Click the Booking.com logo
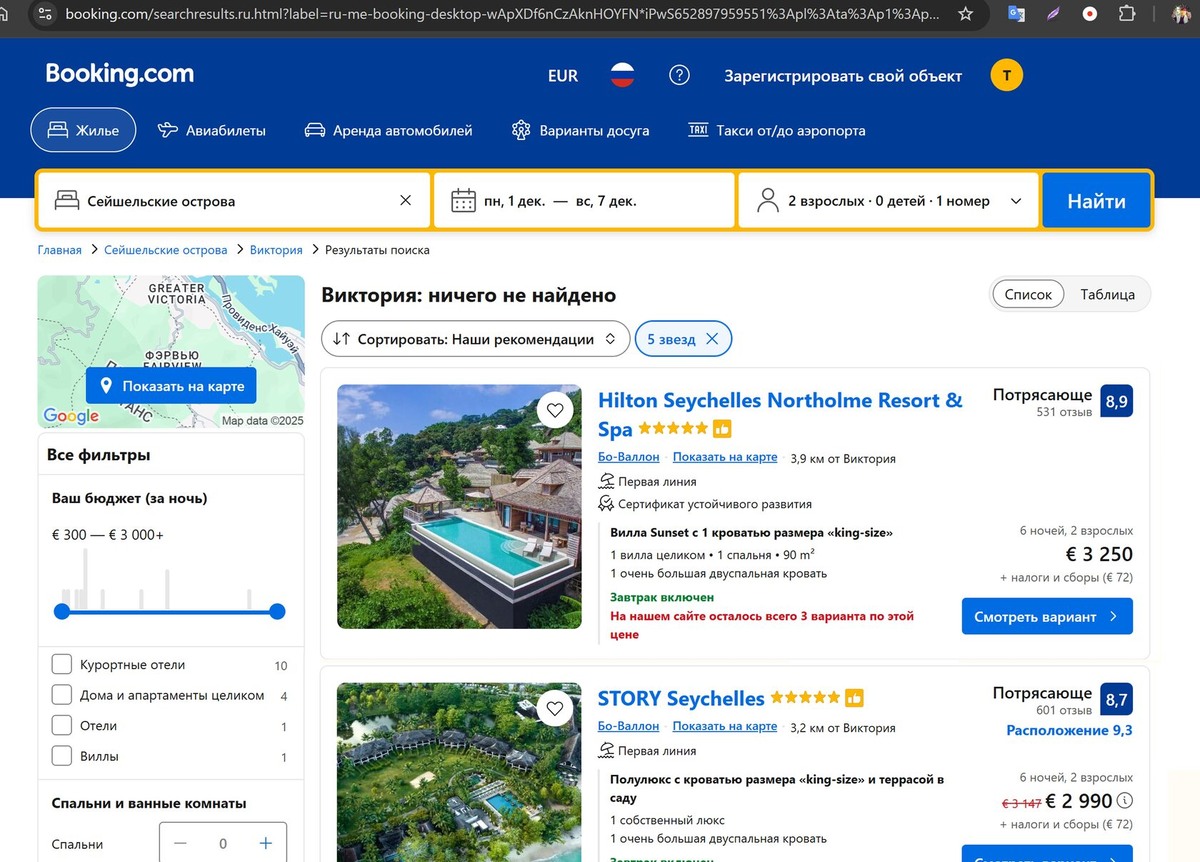Image resolution: width=1200 pixels, height=862 pixels. click(120, 74)
